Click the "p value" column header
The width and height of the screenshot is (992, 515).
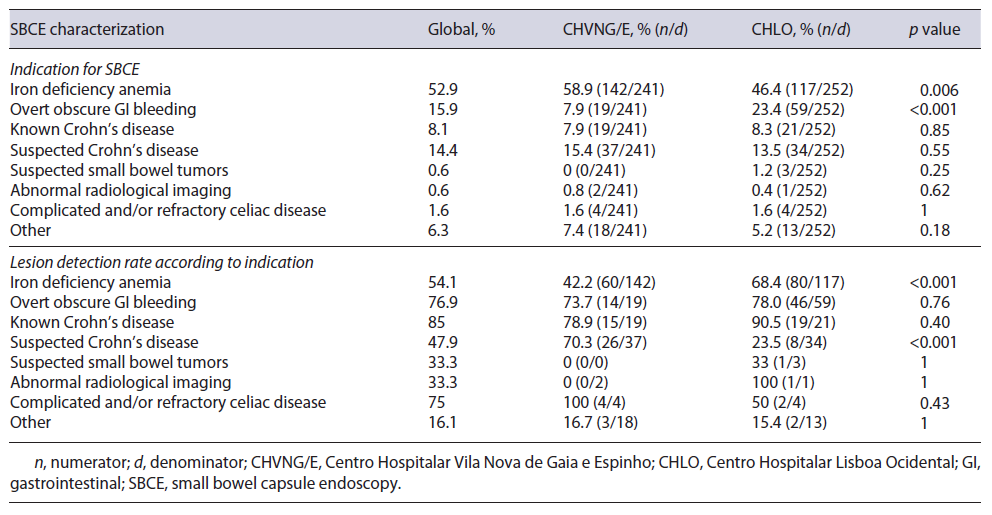(934, 29)
